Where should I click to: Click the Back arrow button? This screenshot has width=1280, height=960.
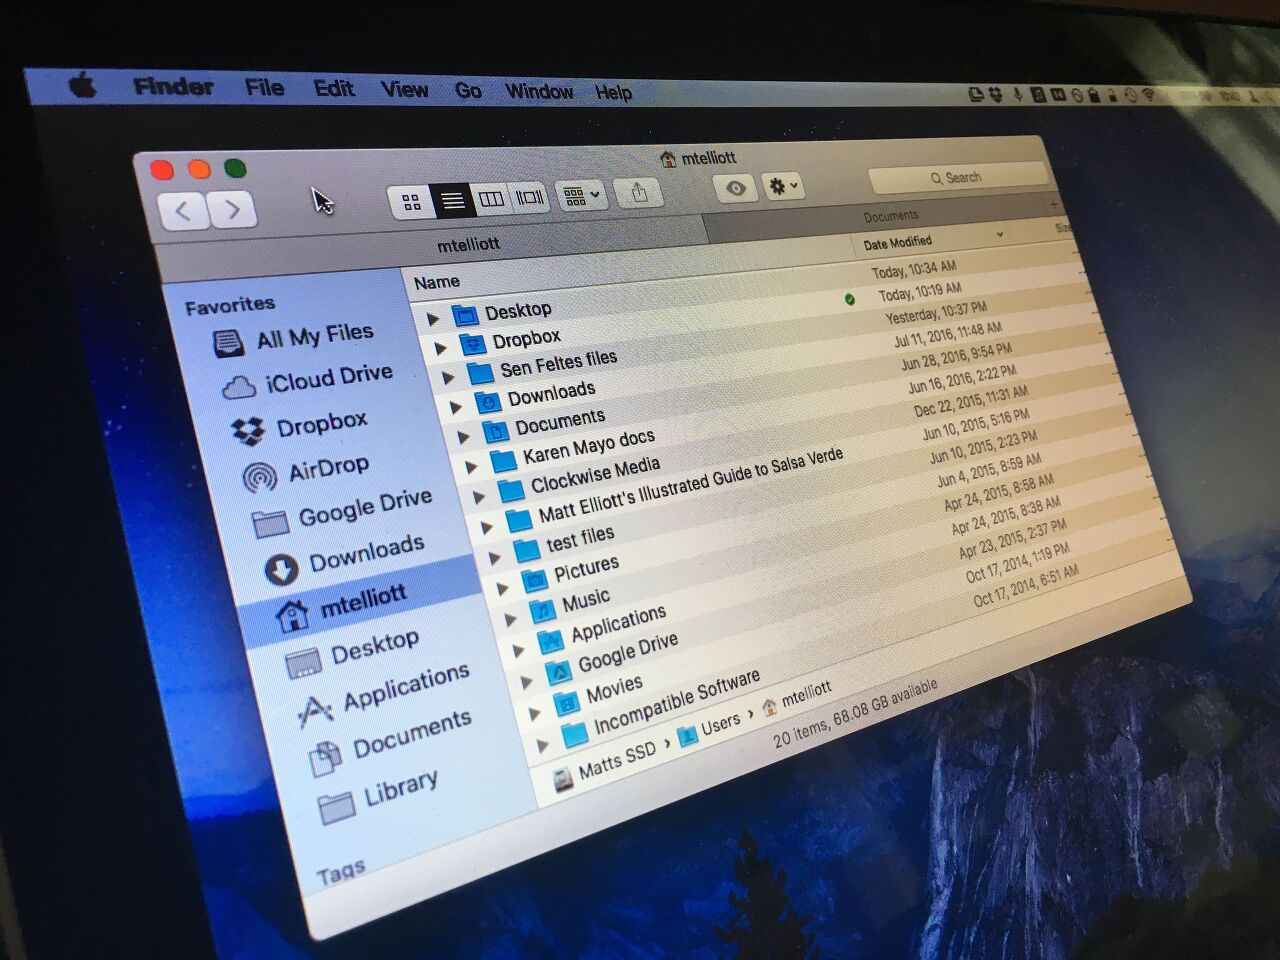[184, 211]
